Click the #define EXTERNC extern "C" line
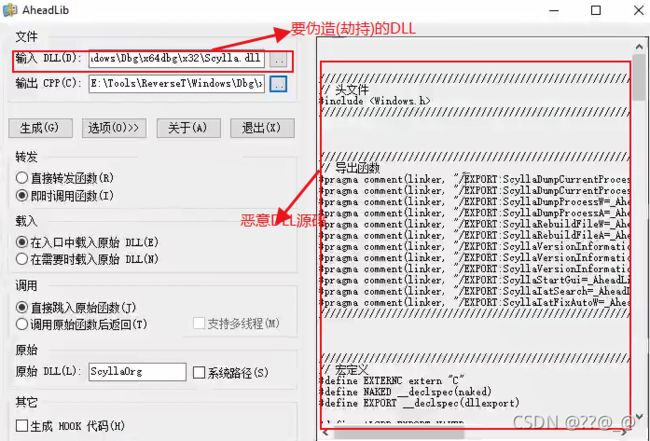Image resolution: width=650 pixels, height=441 pixels. point(392,380)
